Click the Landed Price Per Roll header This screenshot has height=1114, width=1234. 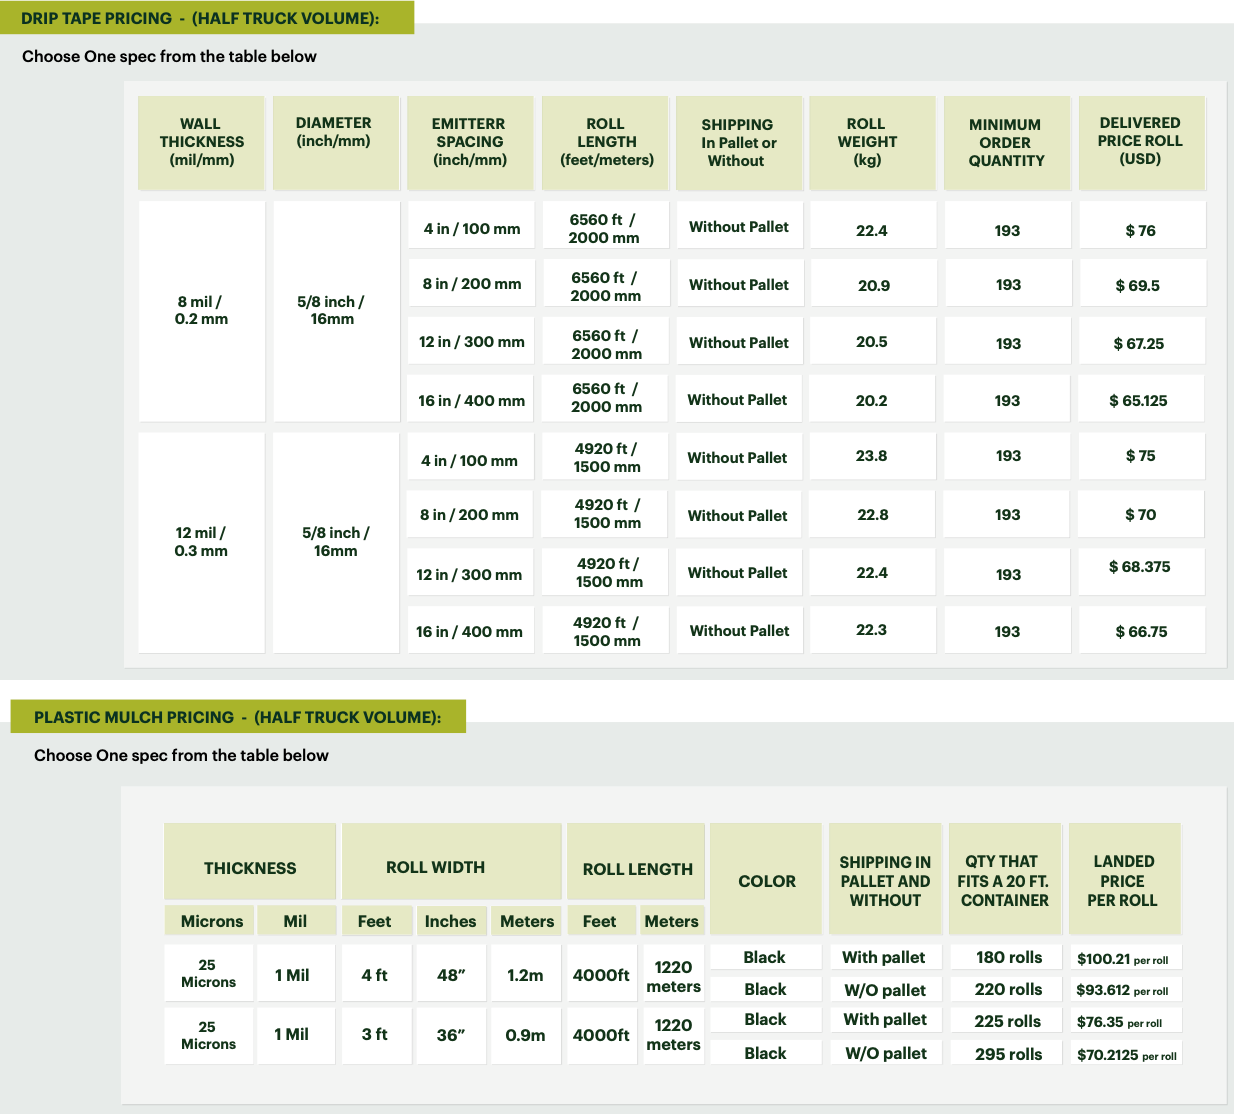(x=1124, y=880)
